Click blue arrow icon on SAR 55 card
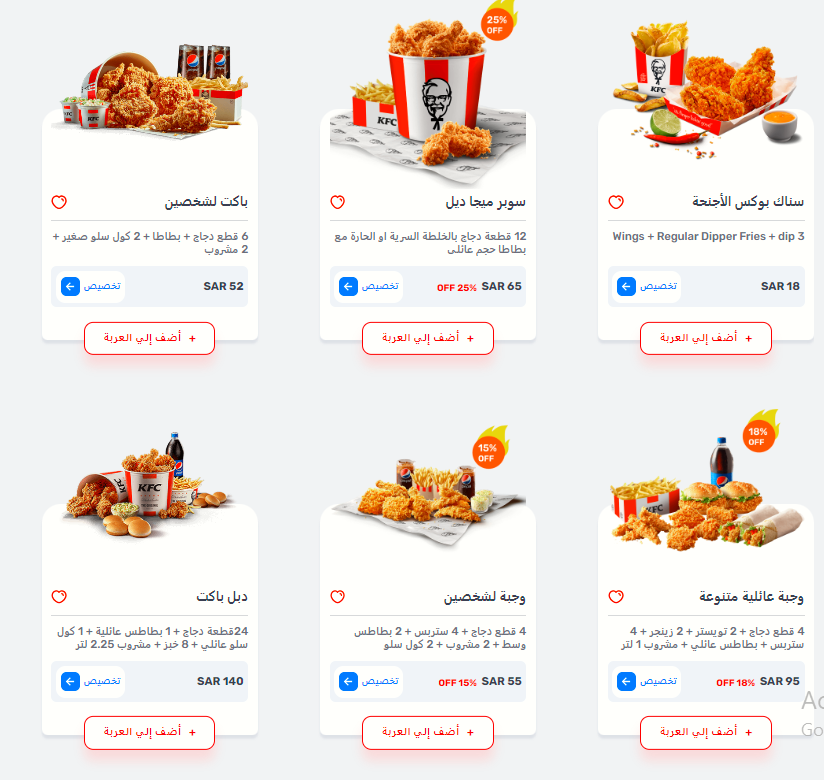Viewport: 824px width, 780px height. (348, 681)
